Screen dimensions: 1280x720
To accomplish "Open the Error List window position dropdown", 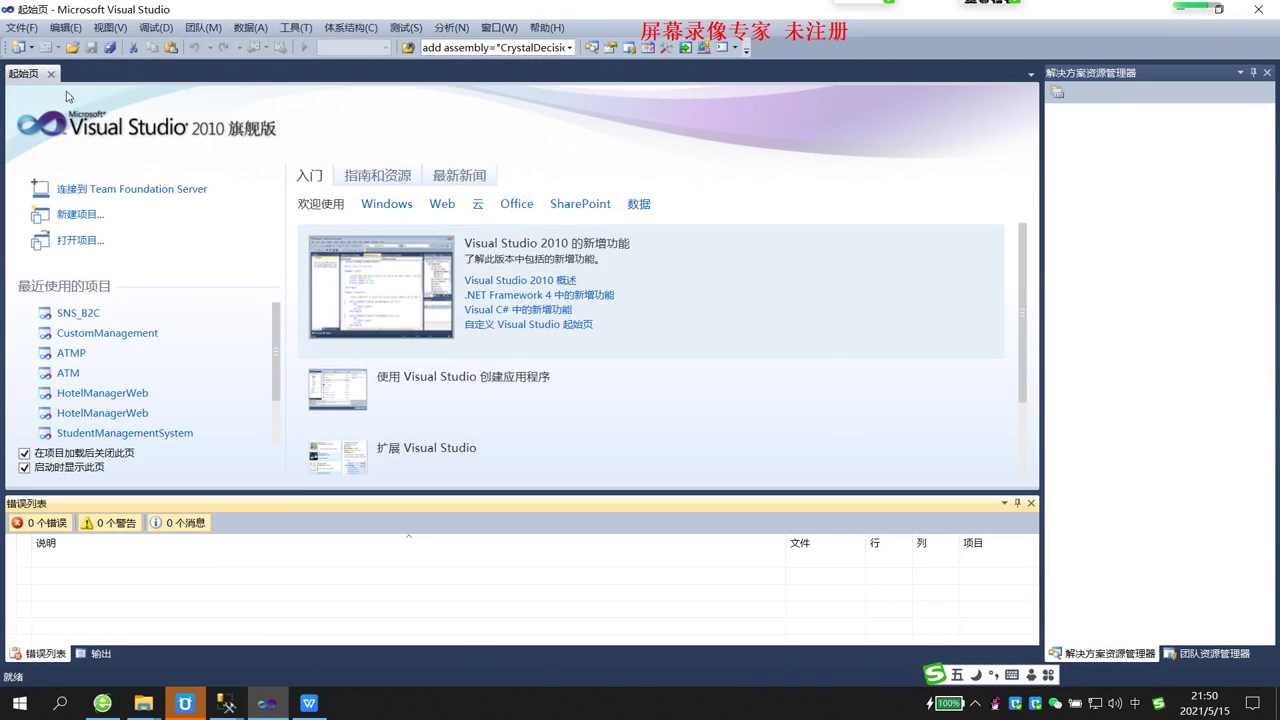I will point(1004,503).
